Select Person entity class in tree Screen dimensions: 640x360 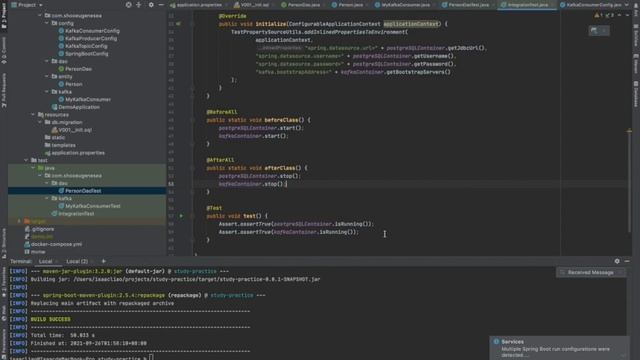[70, 84]
